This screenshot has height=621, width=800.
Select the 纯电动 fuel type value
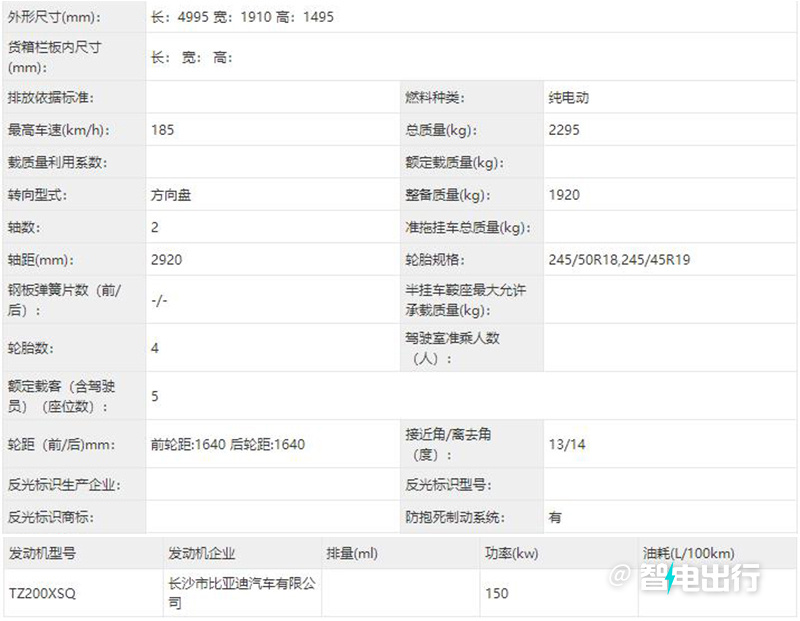coord(568,97)
